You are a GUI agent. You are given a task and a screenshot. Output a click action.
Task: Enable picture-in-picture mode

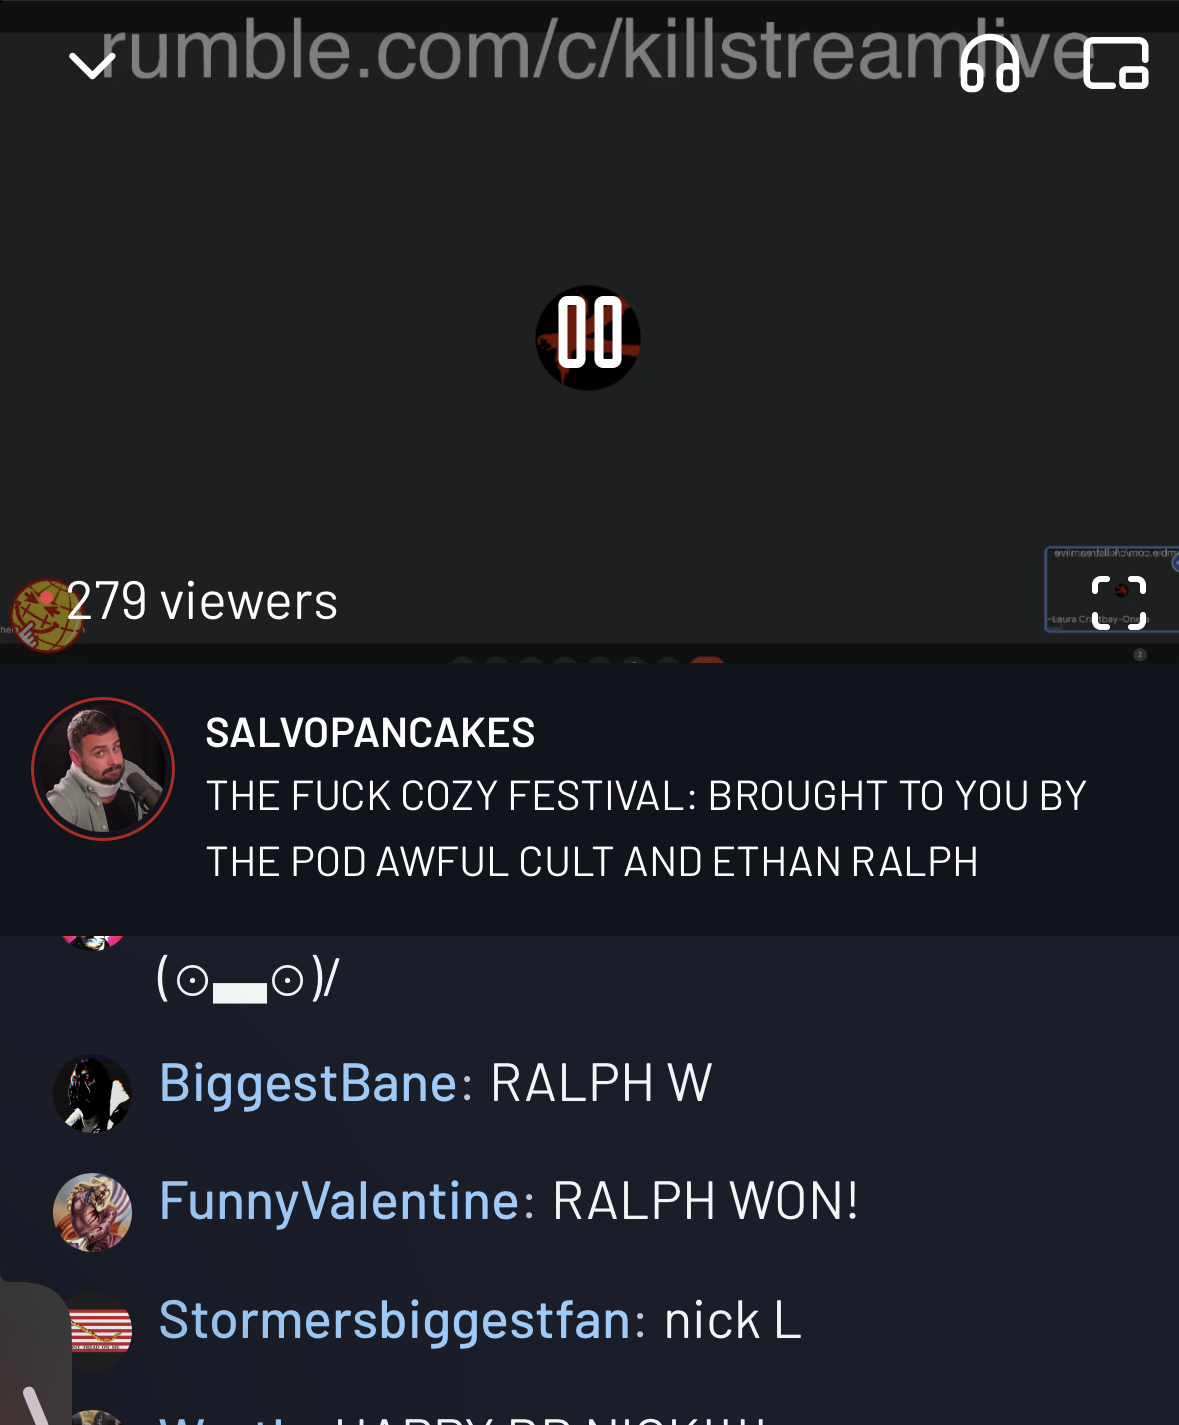click(x=1116, y=64)
